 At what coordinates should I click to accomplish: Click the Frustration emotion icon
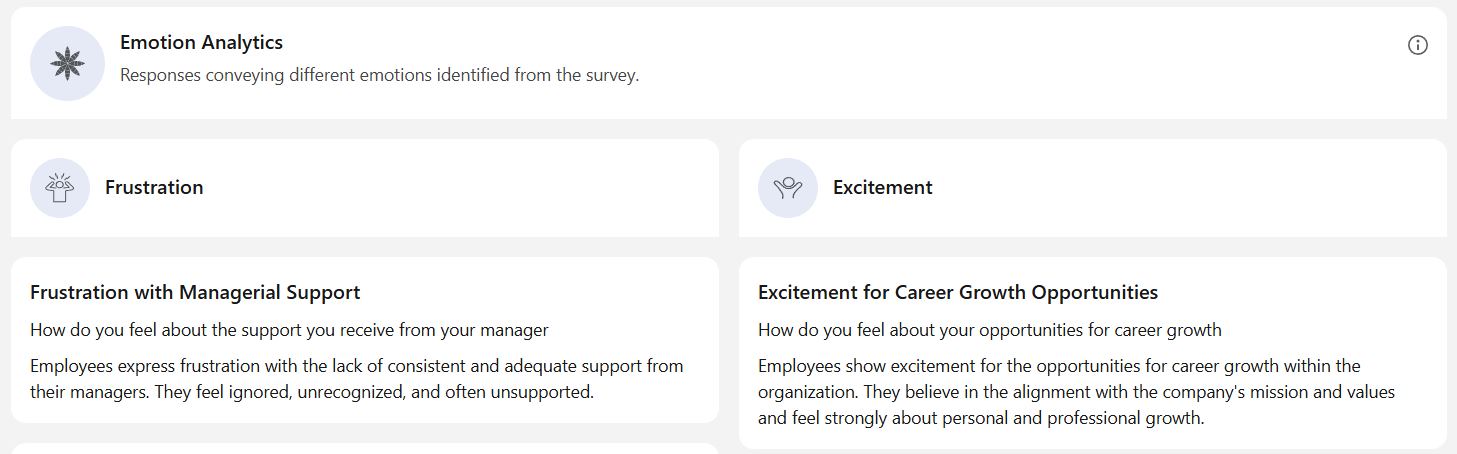60,188
